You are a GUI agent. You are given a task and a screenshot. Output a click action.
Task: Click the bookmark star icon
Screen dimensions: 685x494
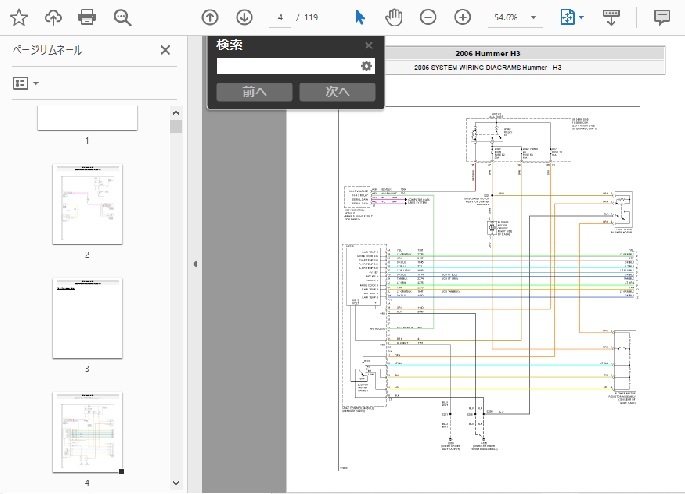click(x=19, y=17)
